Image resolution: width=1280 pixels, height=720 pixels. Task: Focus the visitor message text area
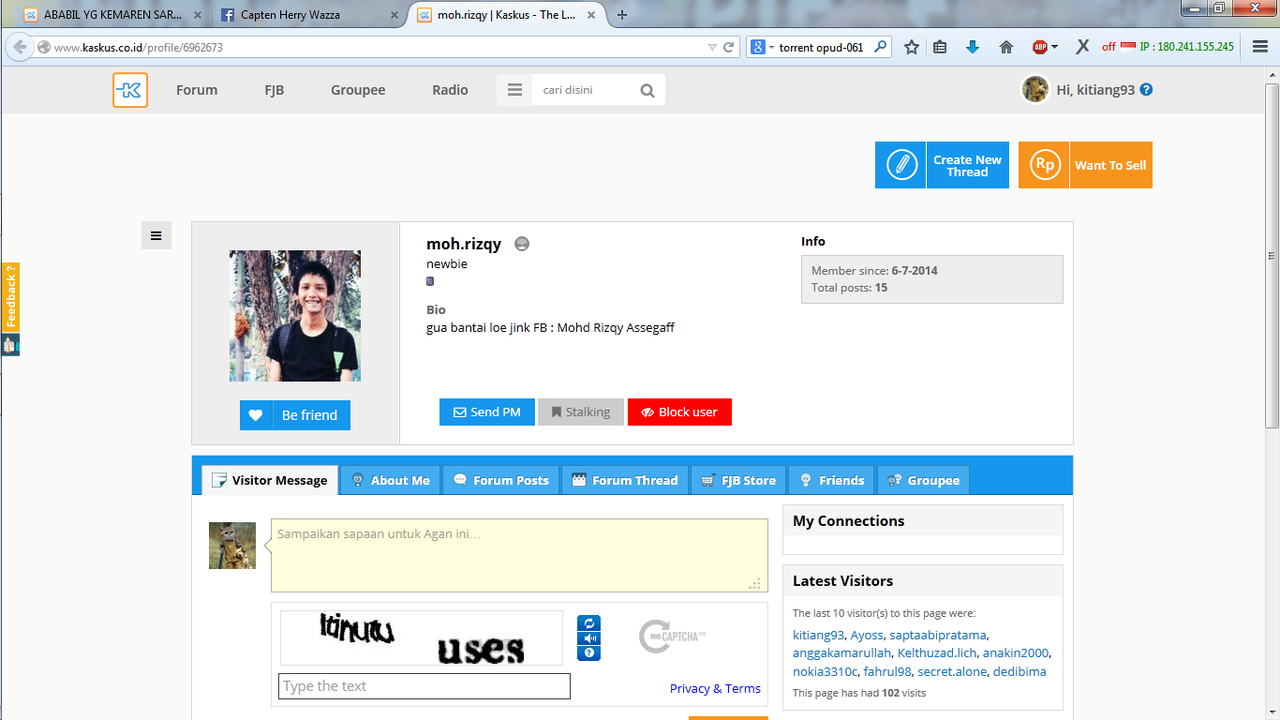pyautogui.click(x=519, y=555)
